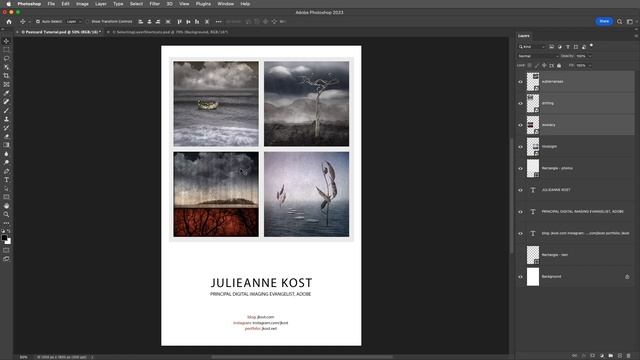Lock layer position in Layers panel

point(544,65)
